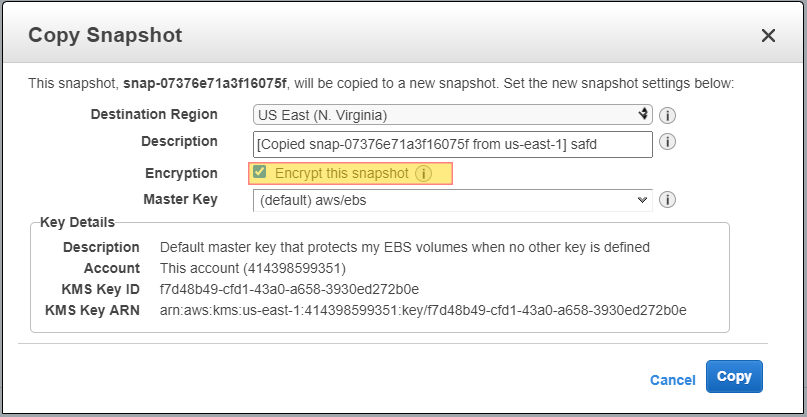Click the Copy Snapshot dialog title

pyautogui.click(x=105, y=36)
